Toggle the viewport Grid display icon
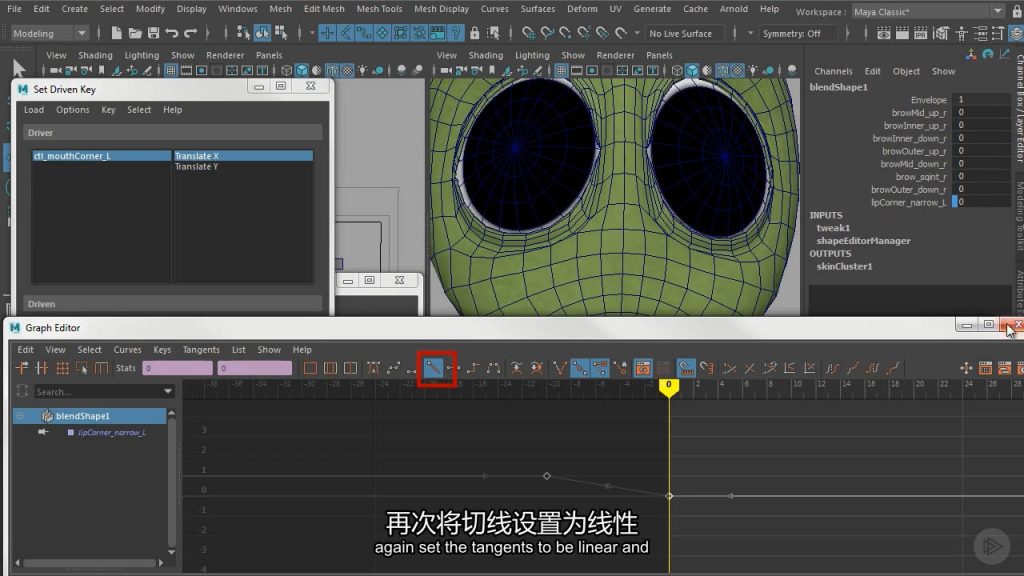The image size is (1024, 576). point(170,70)
